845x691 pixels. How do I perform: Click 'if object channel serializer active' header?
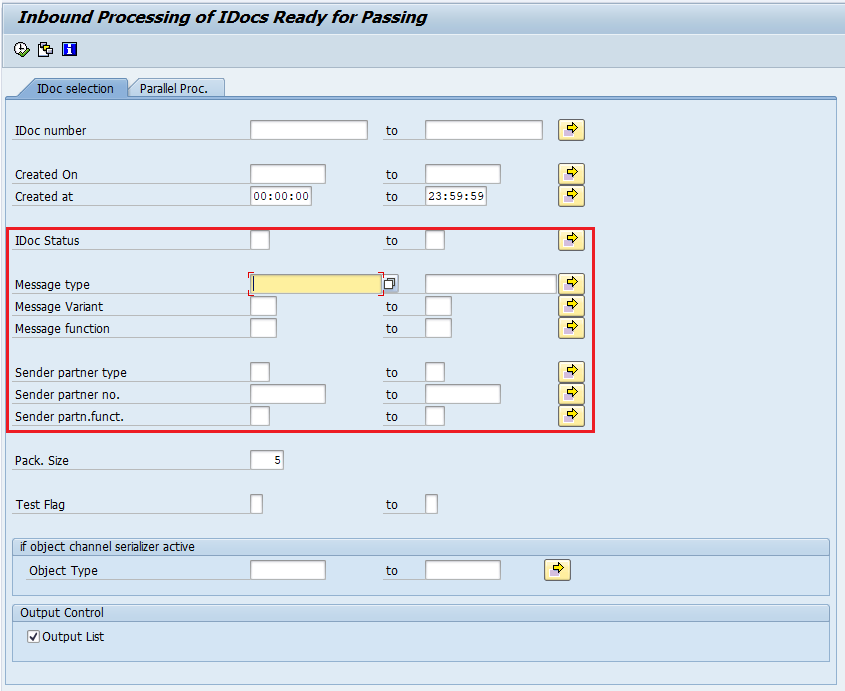coord(107,547)
